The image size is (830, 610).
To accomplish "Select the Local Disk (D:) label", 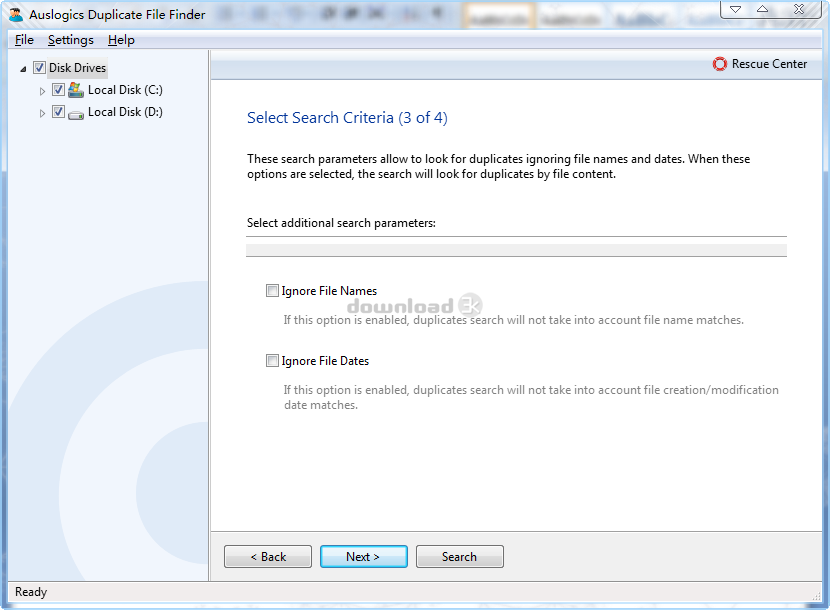I will click(125, 112).
